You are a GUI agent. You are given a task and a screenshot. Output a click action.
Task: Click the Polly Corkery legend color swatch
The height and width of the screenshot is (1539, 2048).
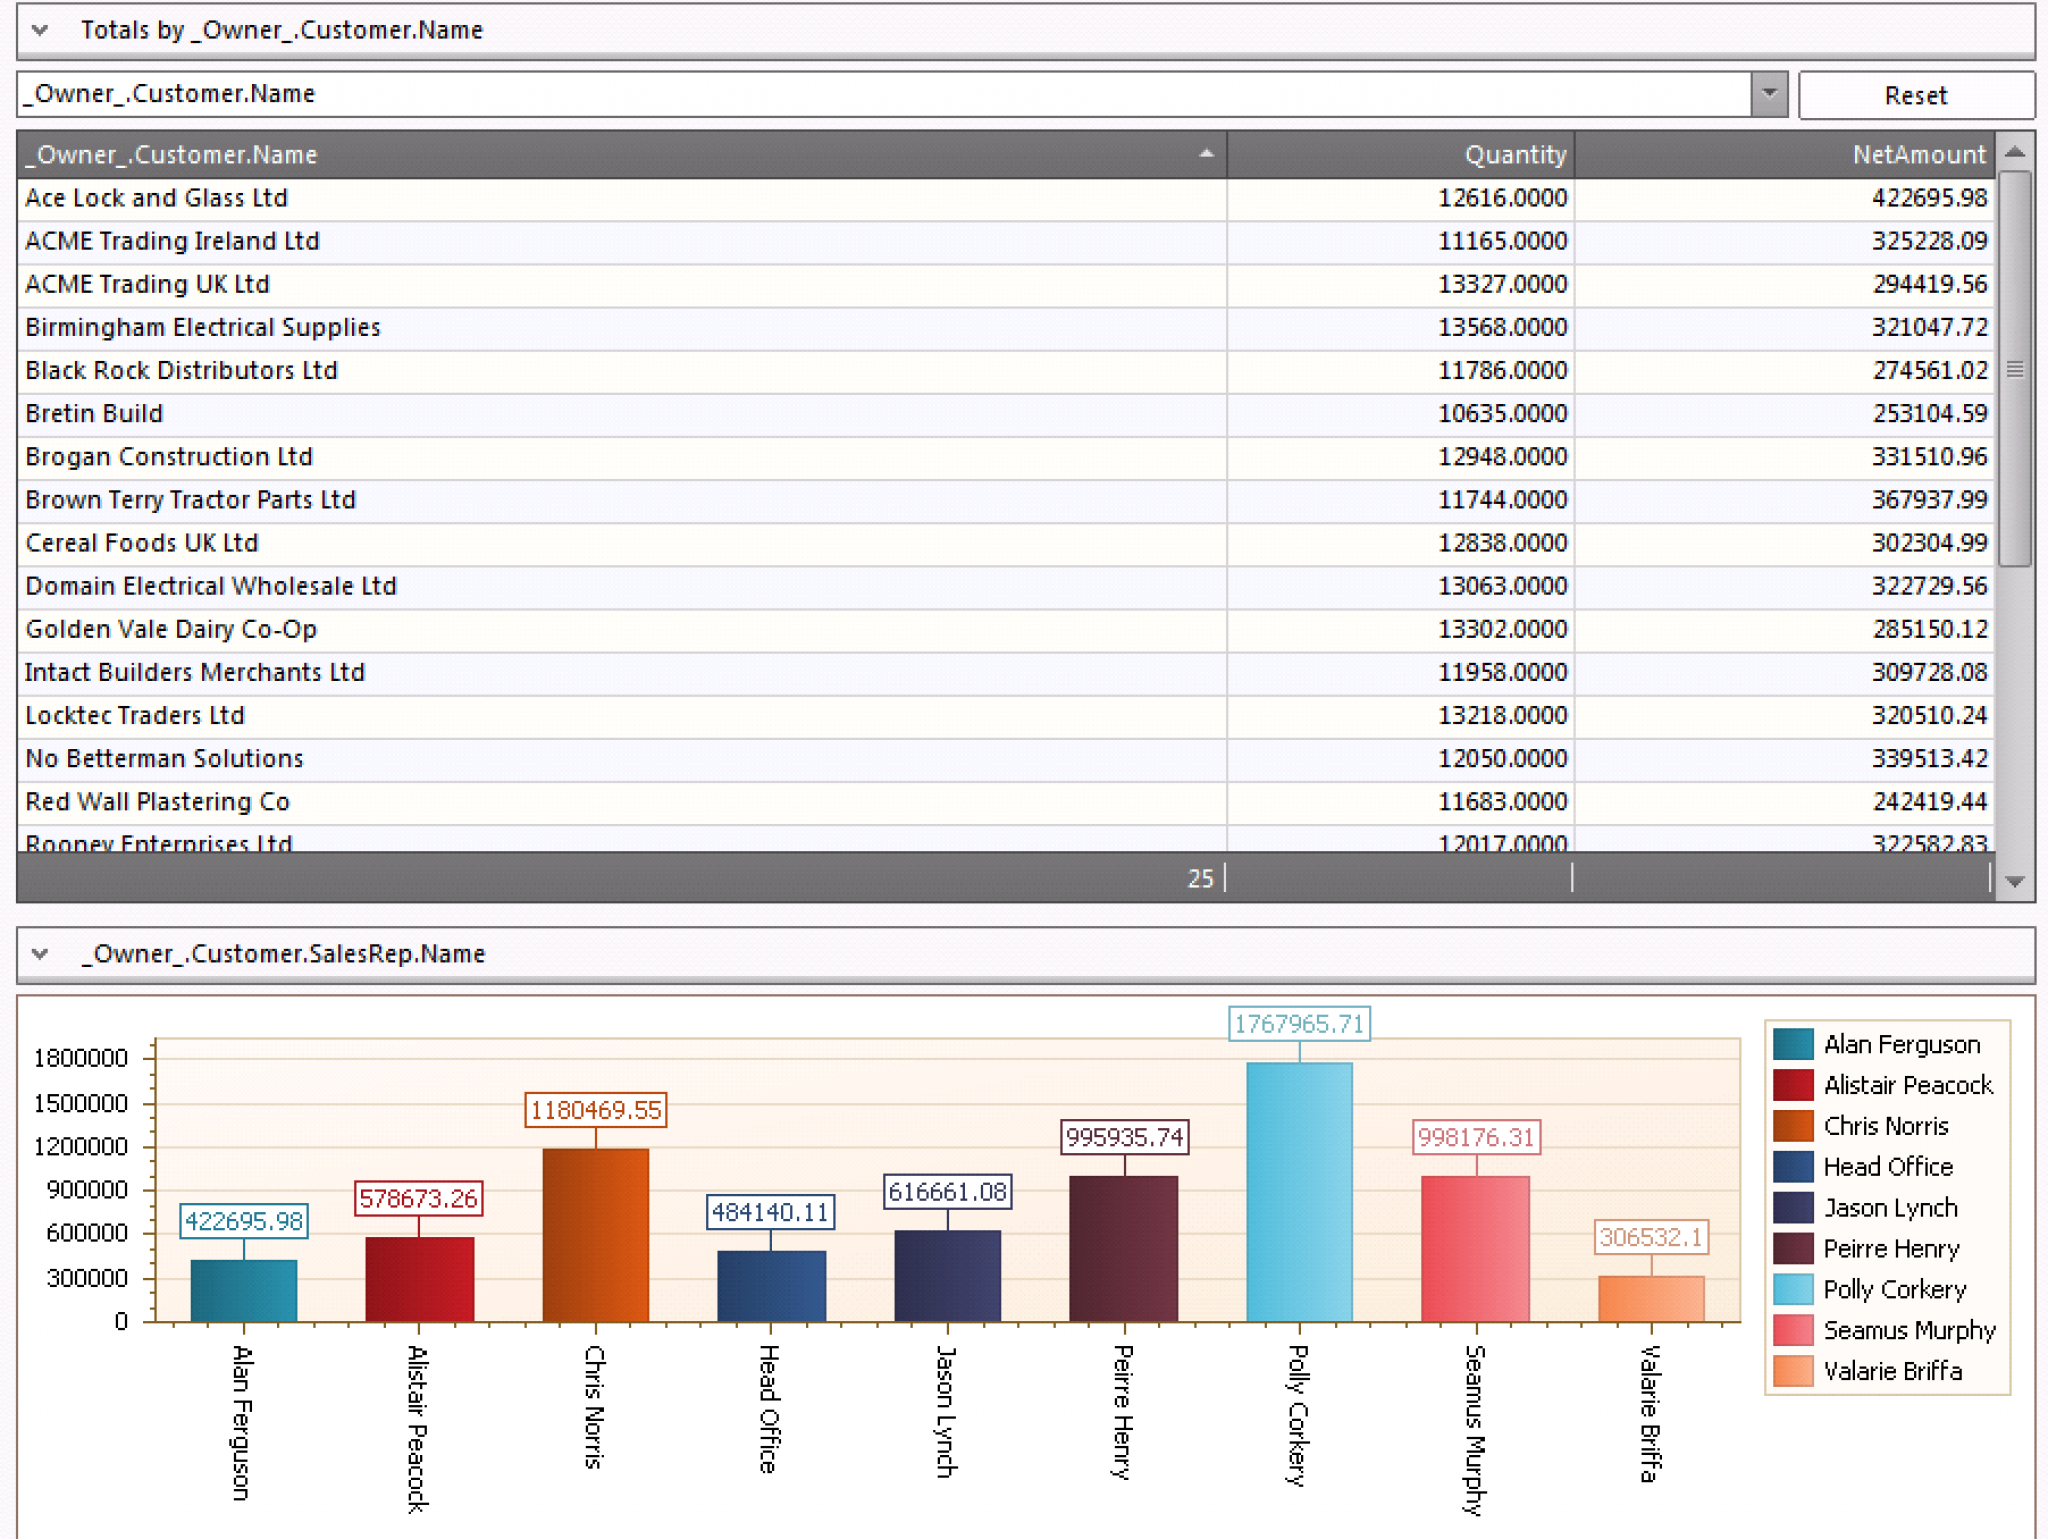click(x=1795, y=1290)
